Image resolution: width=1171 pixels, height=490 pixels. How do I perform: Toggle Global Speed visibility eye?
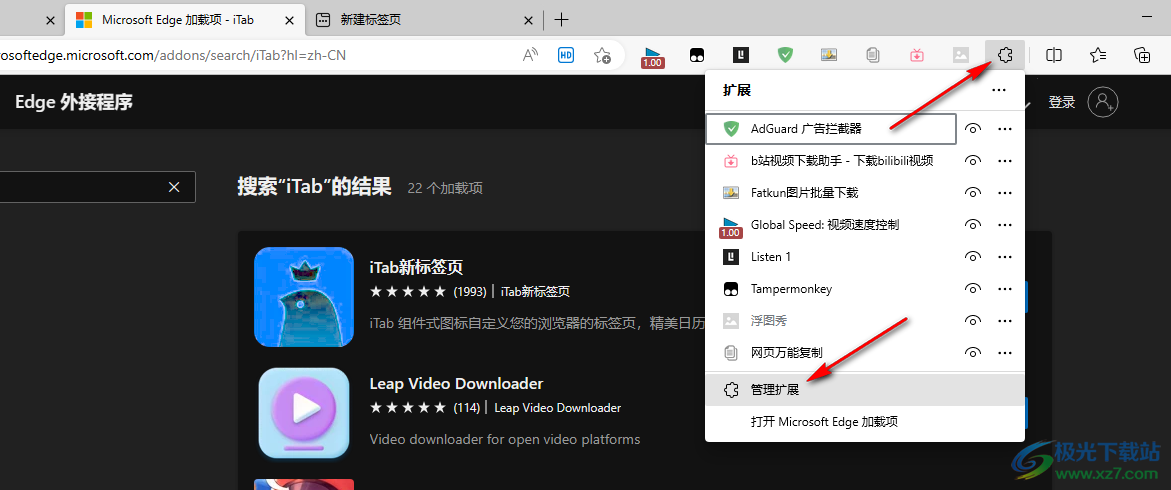click(972, 225)
